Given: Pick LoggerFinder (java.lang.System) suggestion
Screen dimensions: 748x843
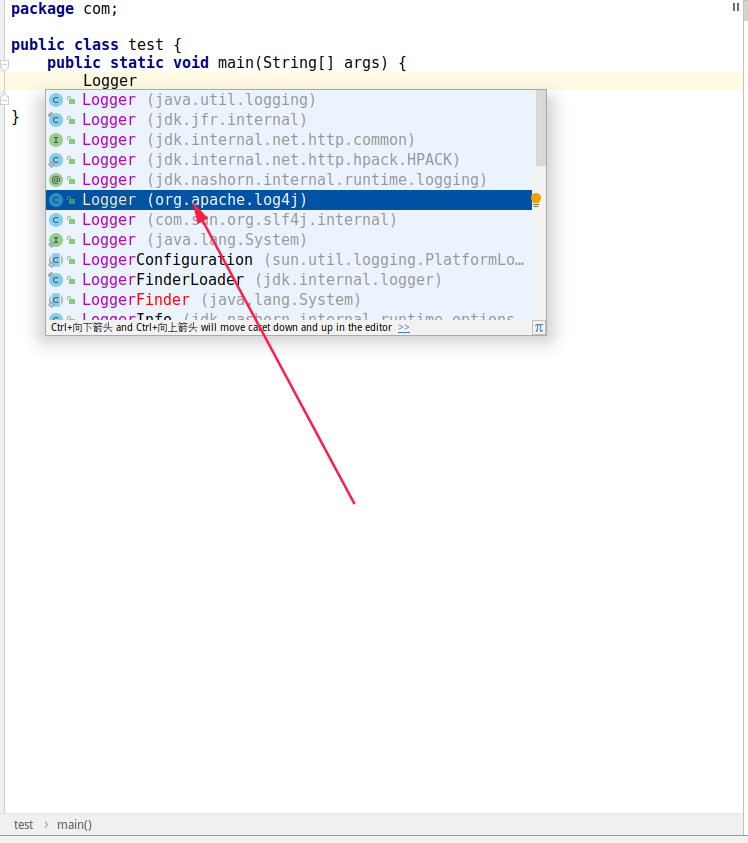Looking at the screenshot, I should [x=289, y=299].
